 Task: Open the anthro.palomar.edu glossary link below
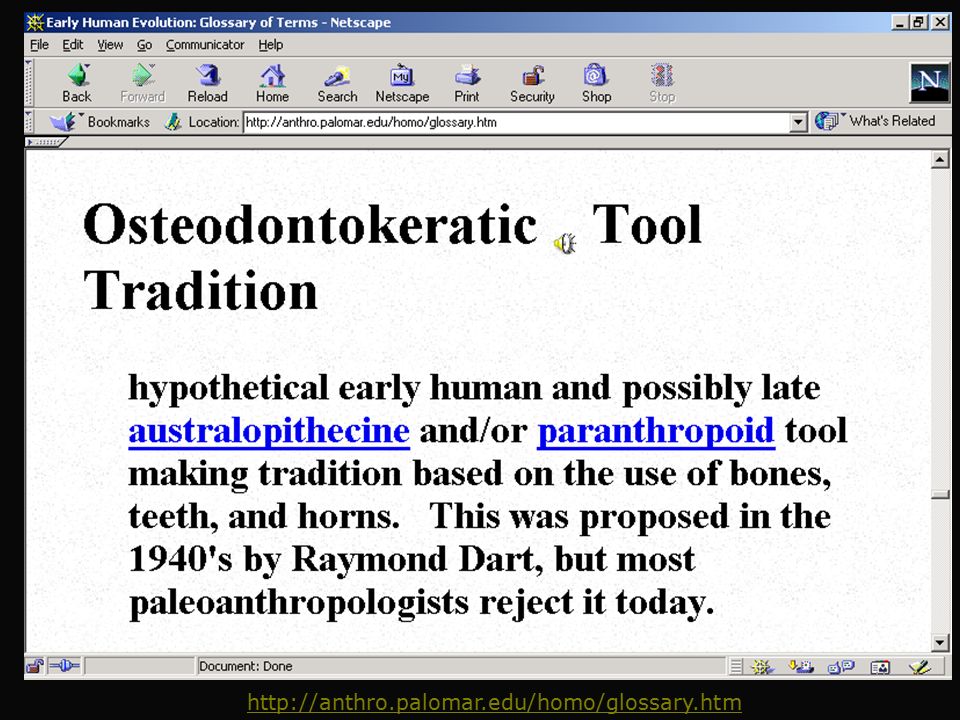pyautogui.click(x=494, y=702)
